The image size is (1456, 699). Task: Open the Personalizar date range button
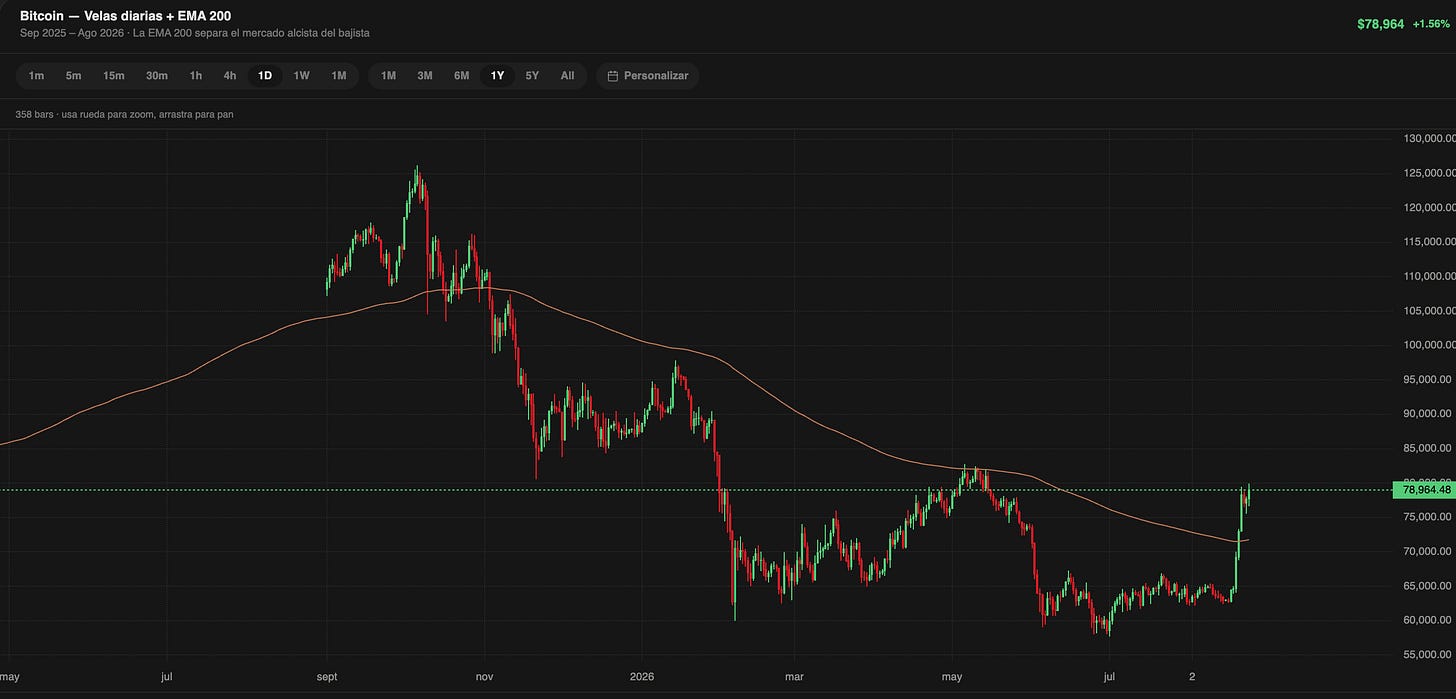648,76
